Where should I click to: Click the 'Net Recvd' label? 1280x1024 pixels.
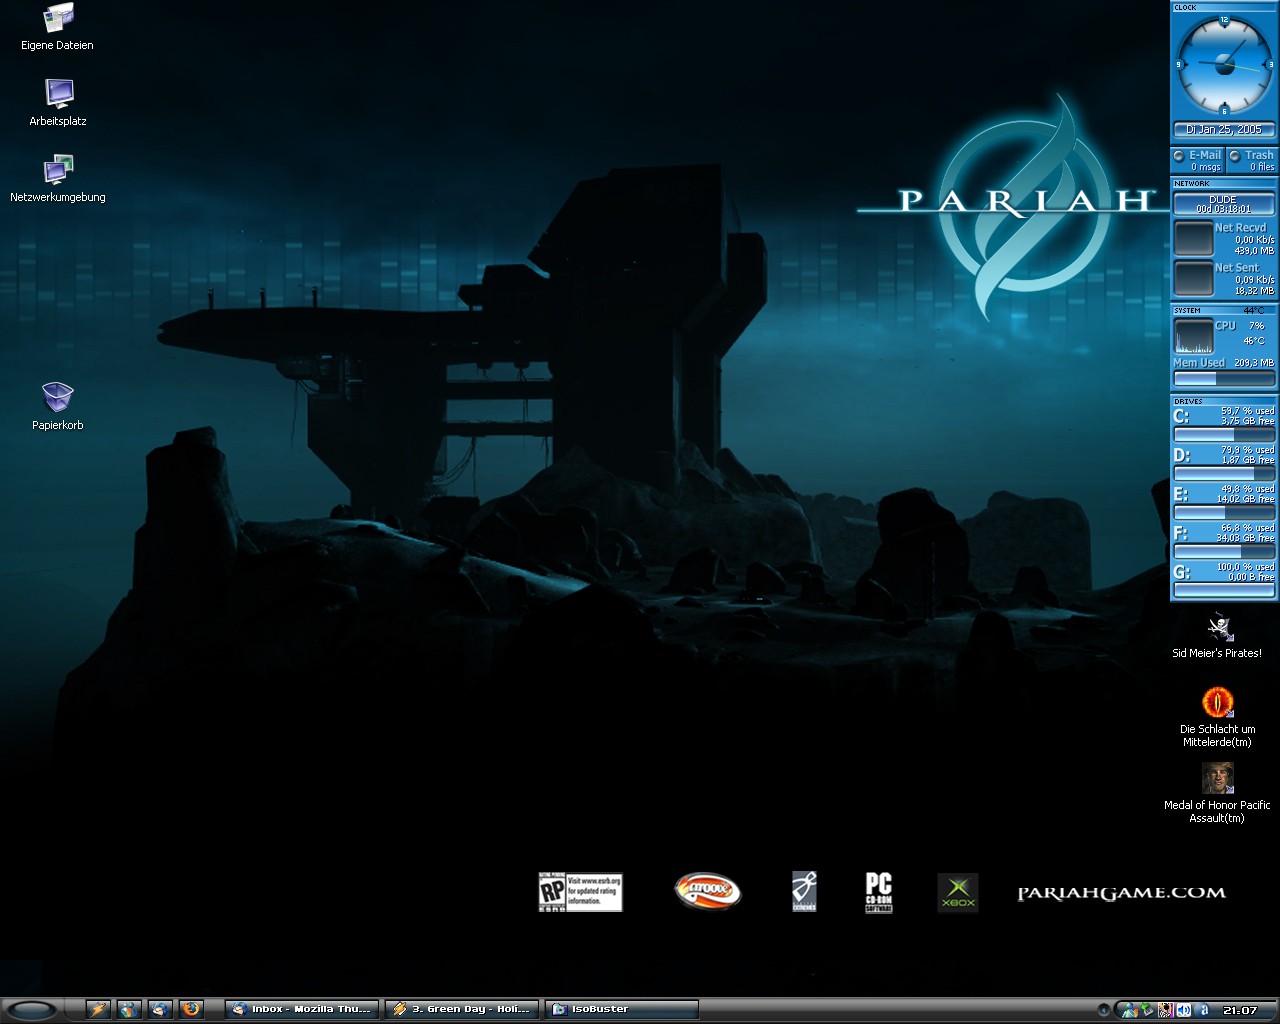click(x=1240, y=228)
